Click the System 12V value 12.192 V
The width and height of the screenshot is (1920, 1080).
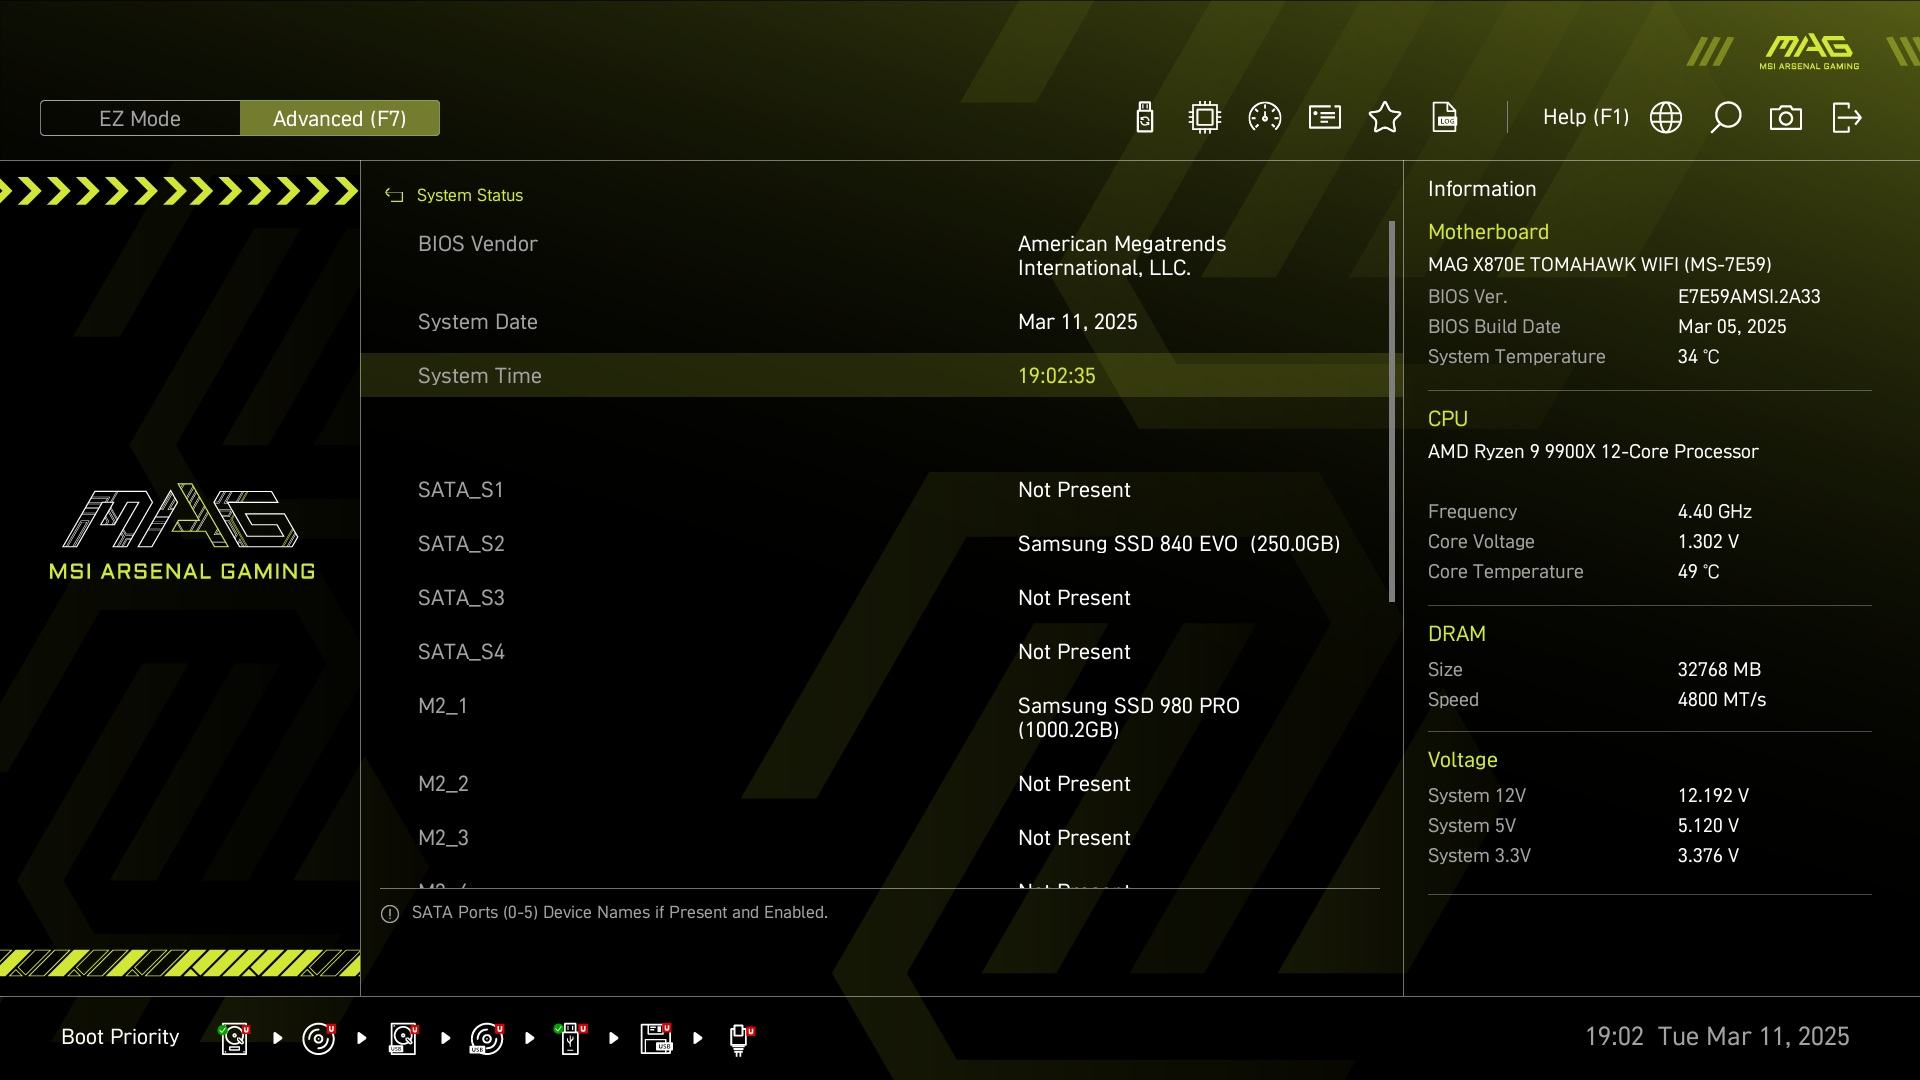point(1713,796)
